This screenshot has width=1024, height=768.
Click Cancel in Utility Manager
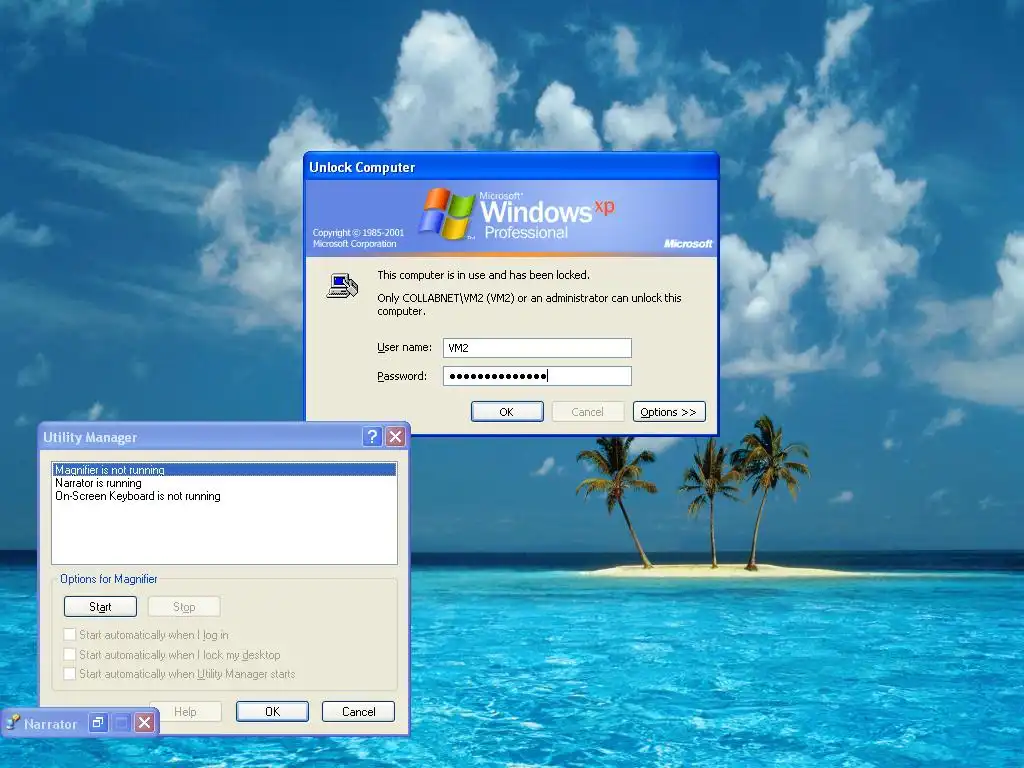click(359, 711)
